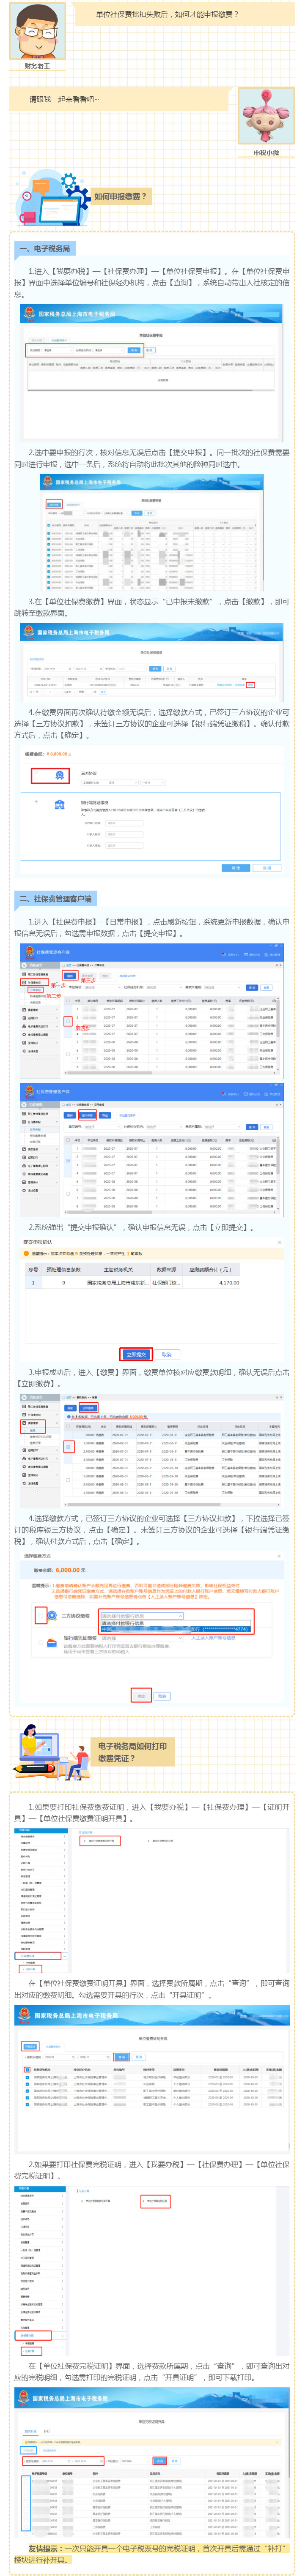Viewport: 305px width, 2576px height.
Task: Click 返回 next to the blue 确定 button
Action: [267, 868]
